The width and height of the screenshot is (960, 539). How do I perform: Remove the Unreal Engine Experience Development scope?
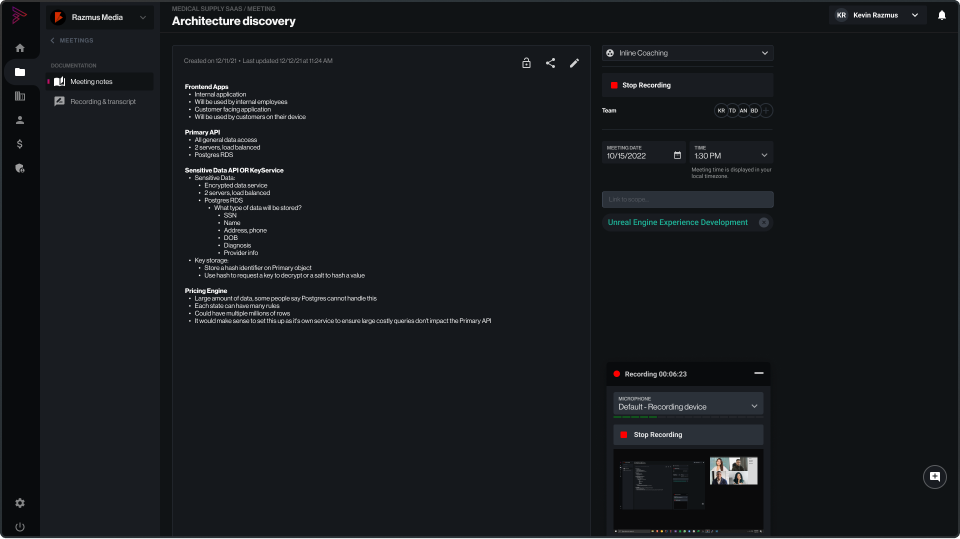pos(763,222)
